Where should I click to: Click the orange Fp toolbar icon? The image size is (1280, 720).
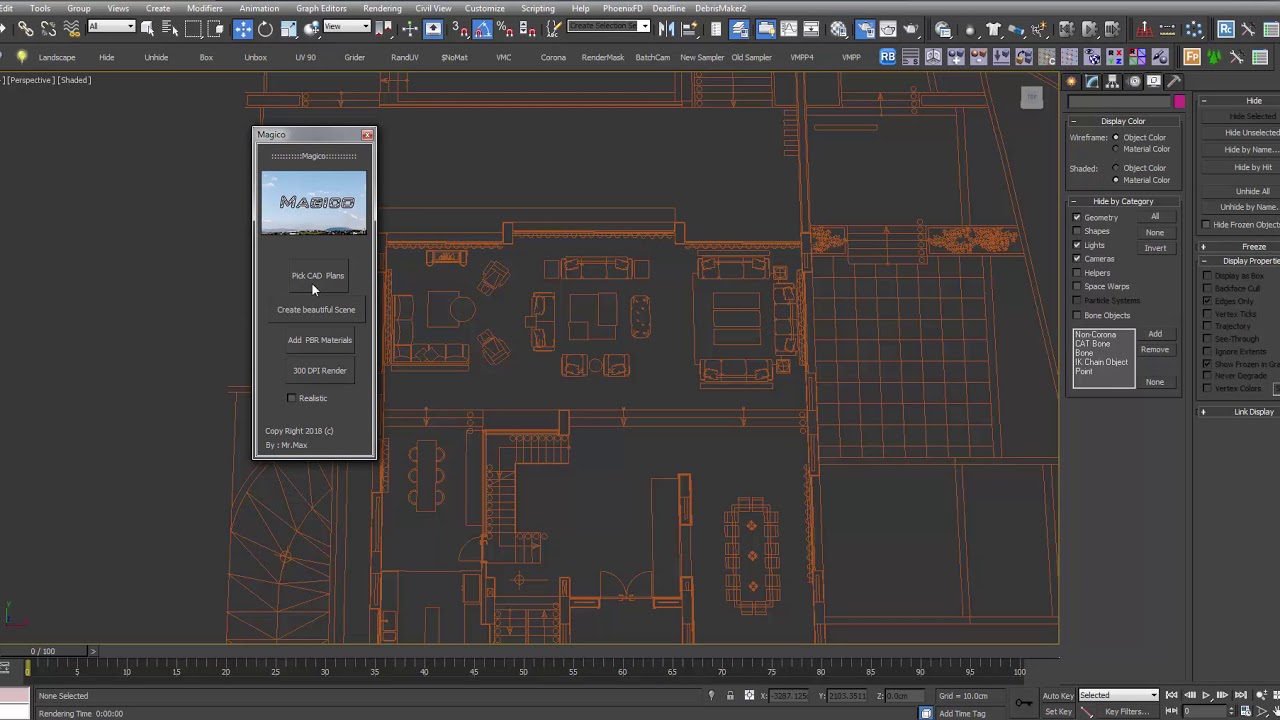(x=1192, y=57)
